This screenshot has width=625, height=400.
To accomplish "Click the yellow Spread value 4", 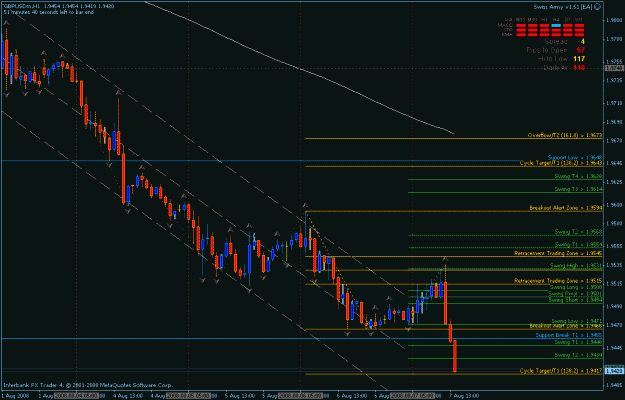I will pyautogui.click(x=582, y=41).
